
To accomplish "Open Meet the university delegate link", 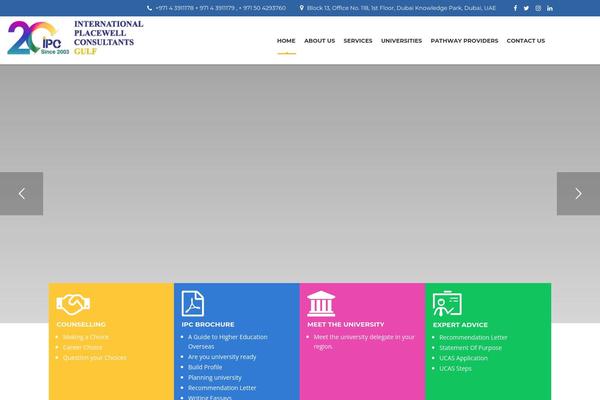I will pos(364,341).
